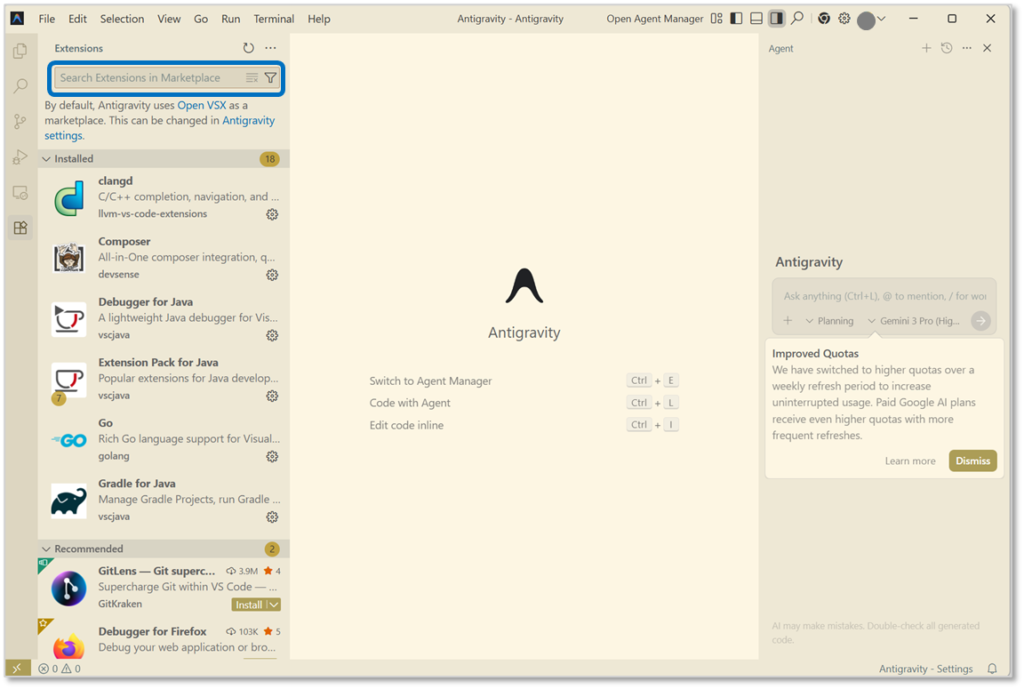Open Source Control view in activity bar

(x=20, y=121)
